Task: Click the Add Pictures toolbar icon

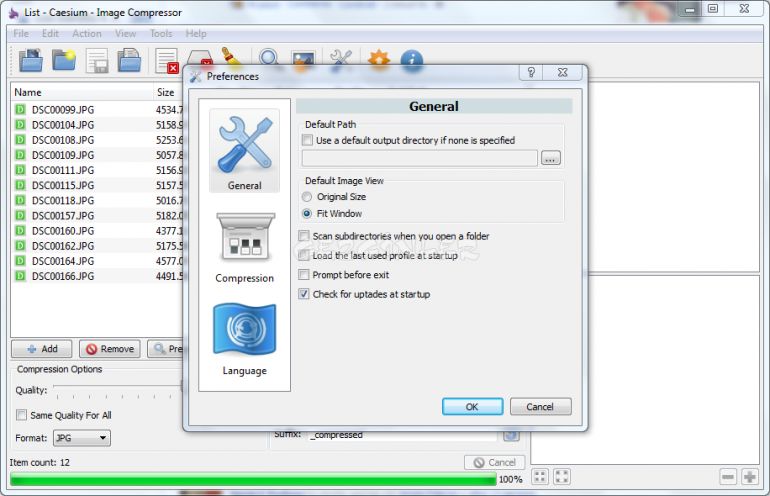Action: 30,60
